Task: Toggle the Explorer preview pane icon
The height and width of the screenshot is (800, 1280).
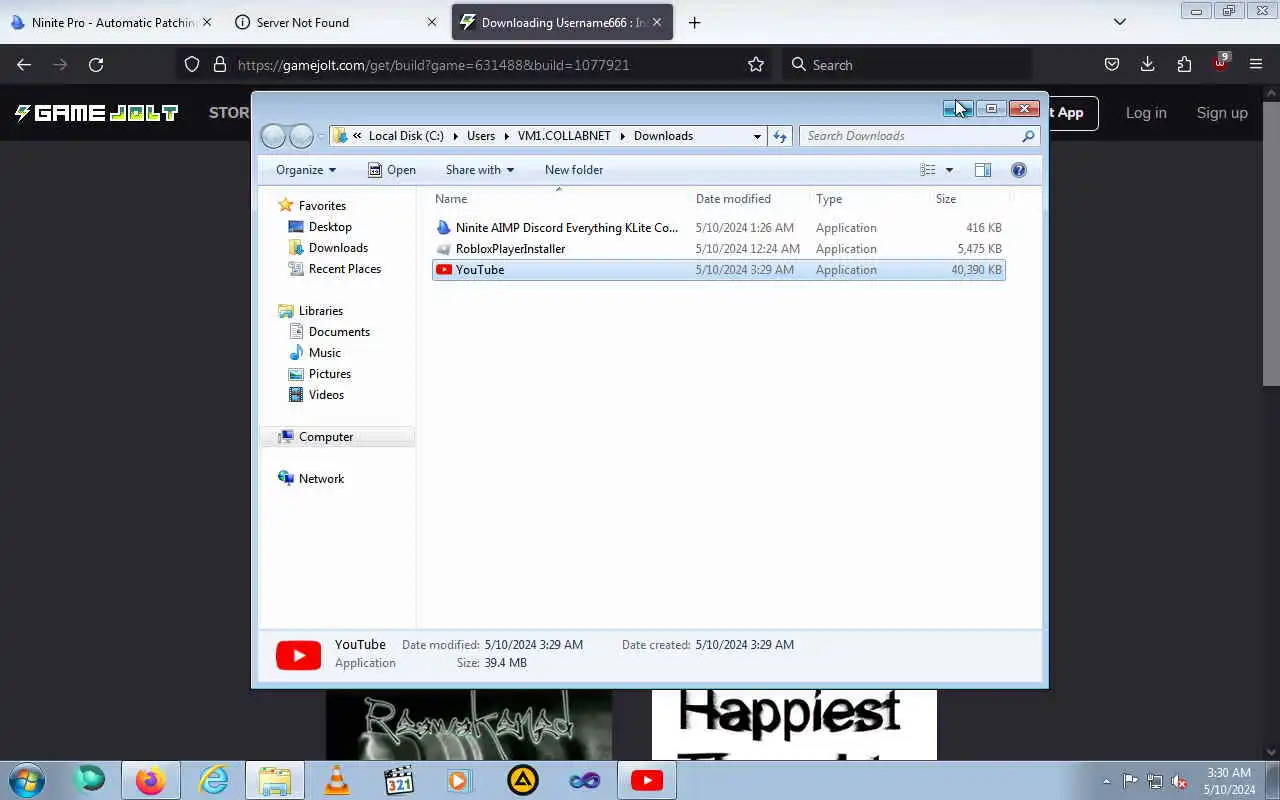Action: coord(983,170)
